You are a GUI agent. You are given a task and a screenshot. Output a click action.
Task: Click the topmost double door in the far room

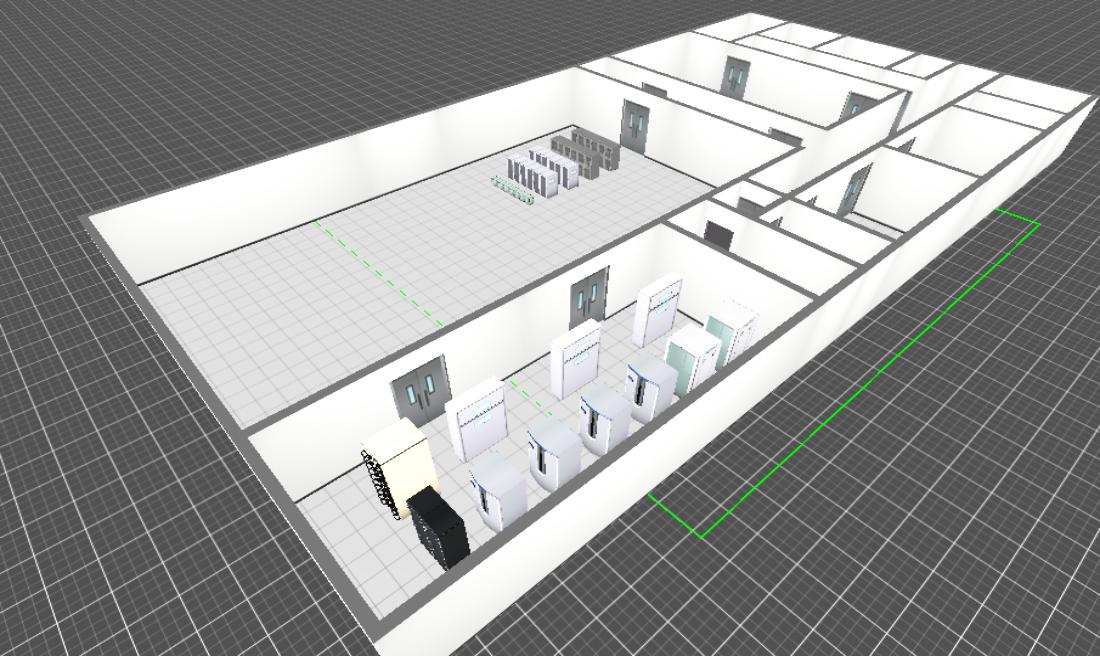click(736, 76)
